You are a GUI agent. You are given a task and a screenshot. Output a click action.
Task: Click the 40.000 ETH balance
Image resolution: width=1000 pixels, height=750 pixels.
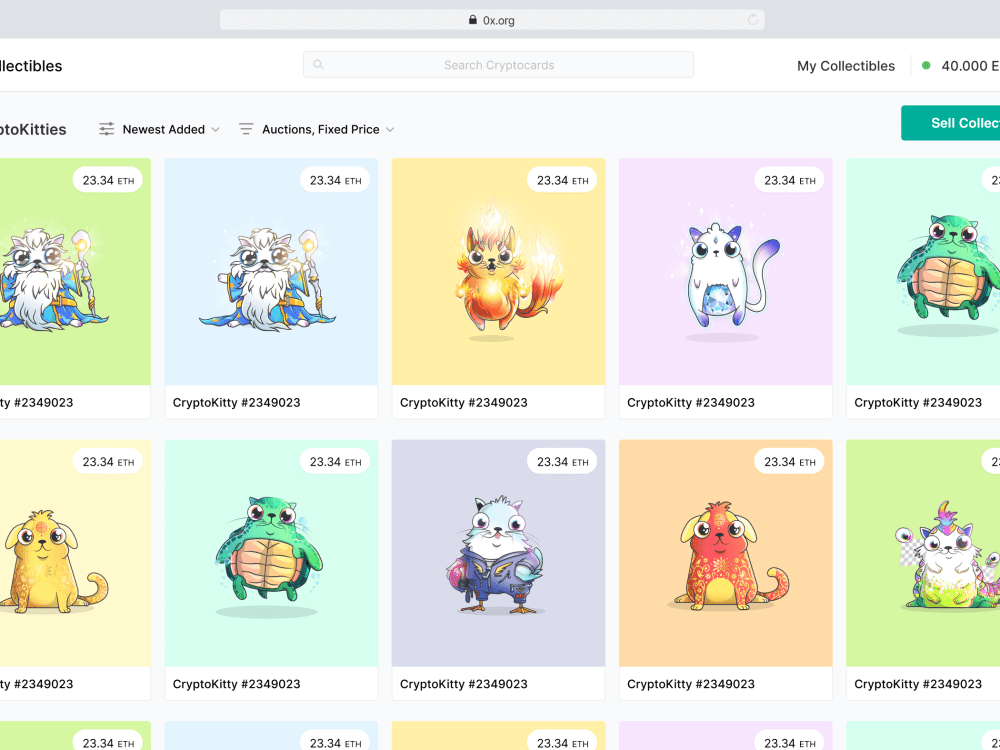tap(970, 66)
